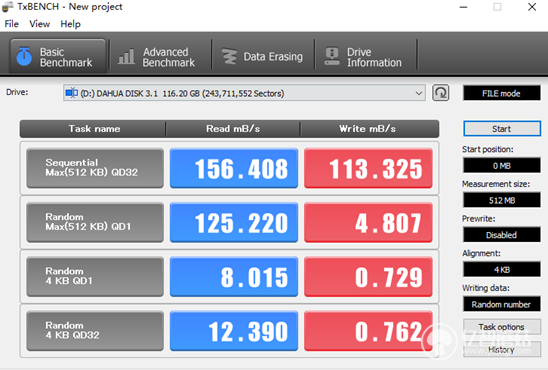Screen dimensions: 548x370
Task: Click 4 KB QD32 write result 0.762
Action: [x=368, y=331]
